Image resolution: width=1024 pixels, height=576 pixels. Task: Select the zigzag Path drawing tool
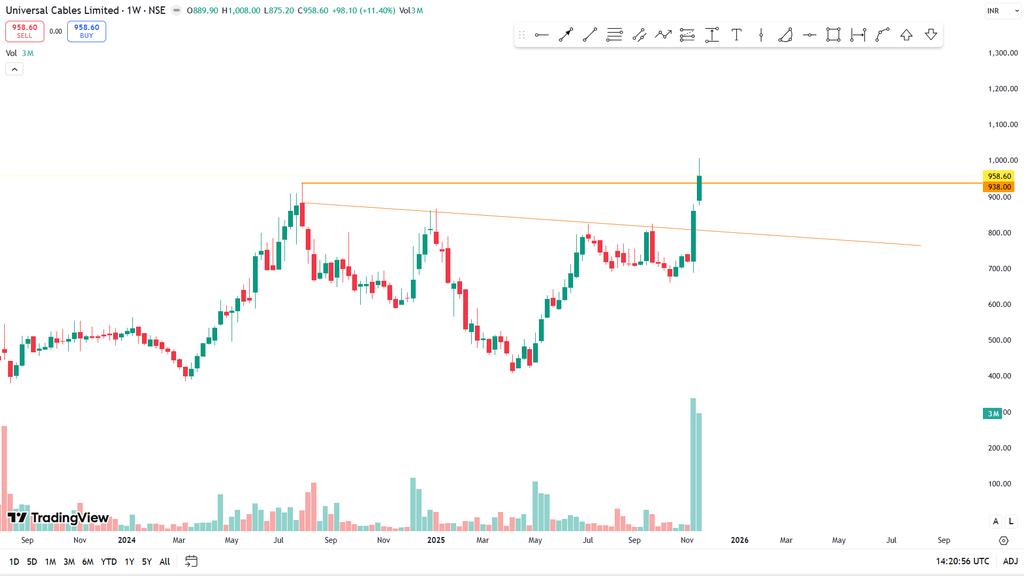click(x=663, y=35)
